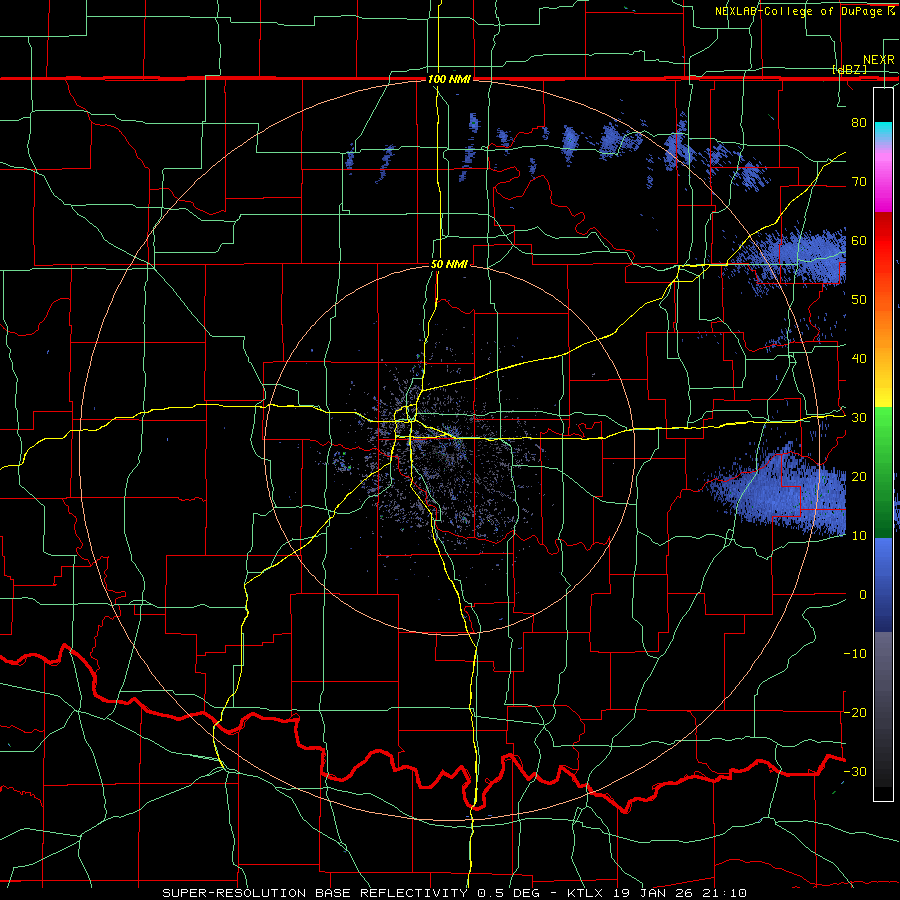The height and width of the screenshot is (900, 900).
Task: Click the 'NEXR' label above the color scale
Action: tap(879, 60)
